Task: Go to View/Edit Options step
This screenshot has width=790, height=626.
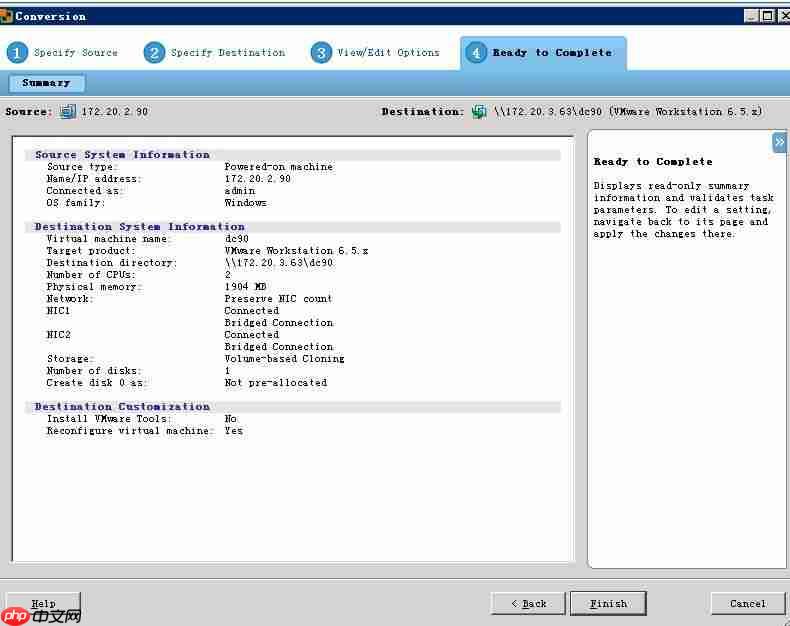Action: (388, 52)
